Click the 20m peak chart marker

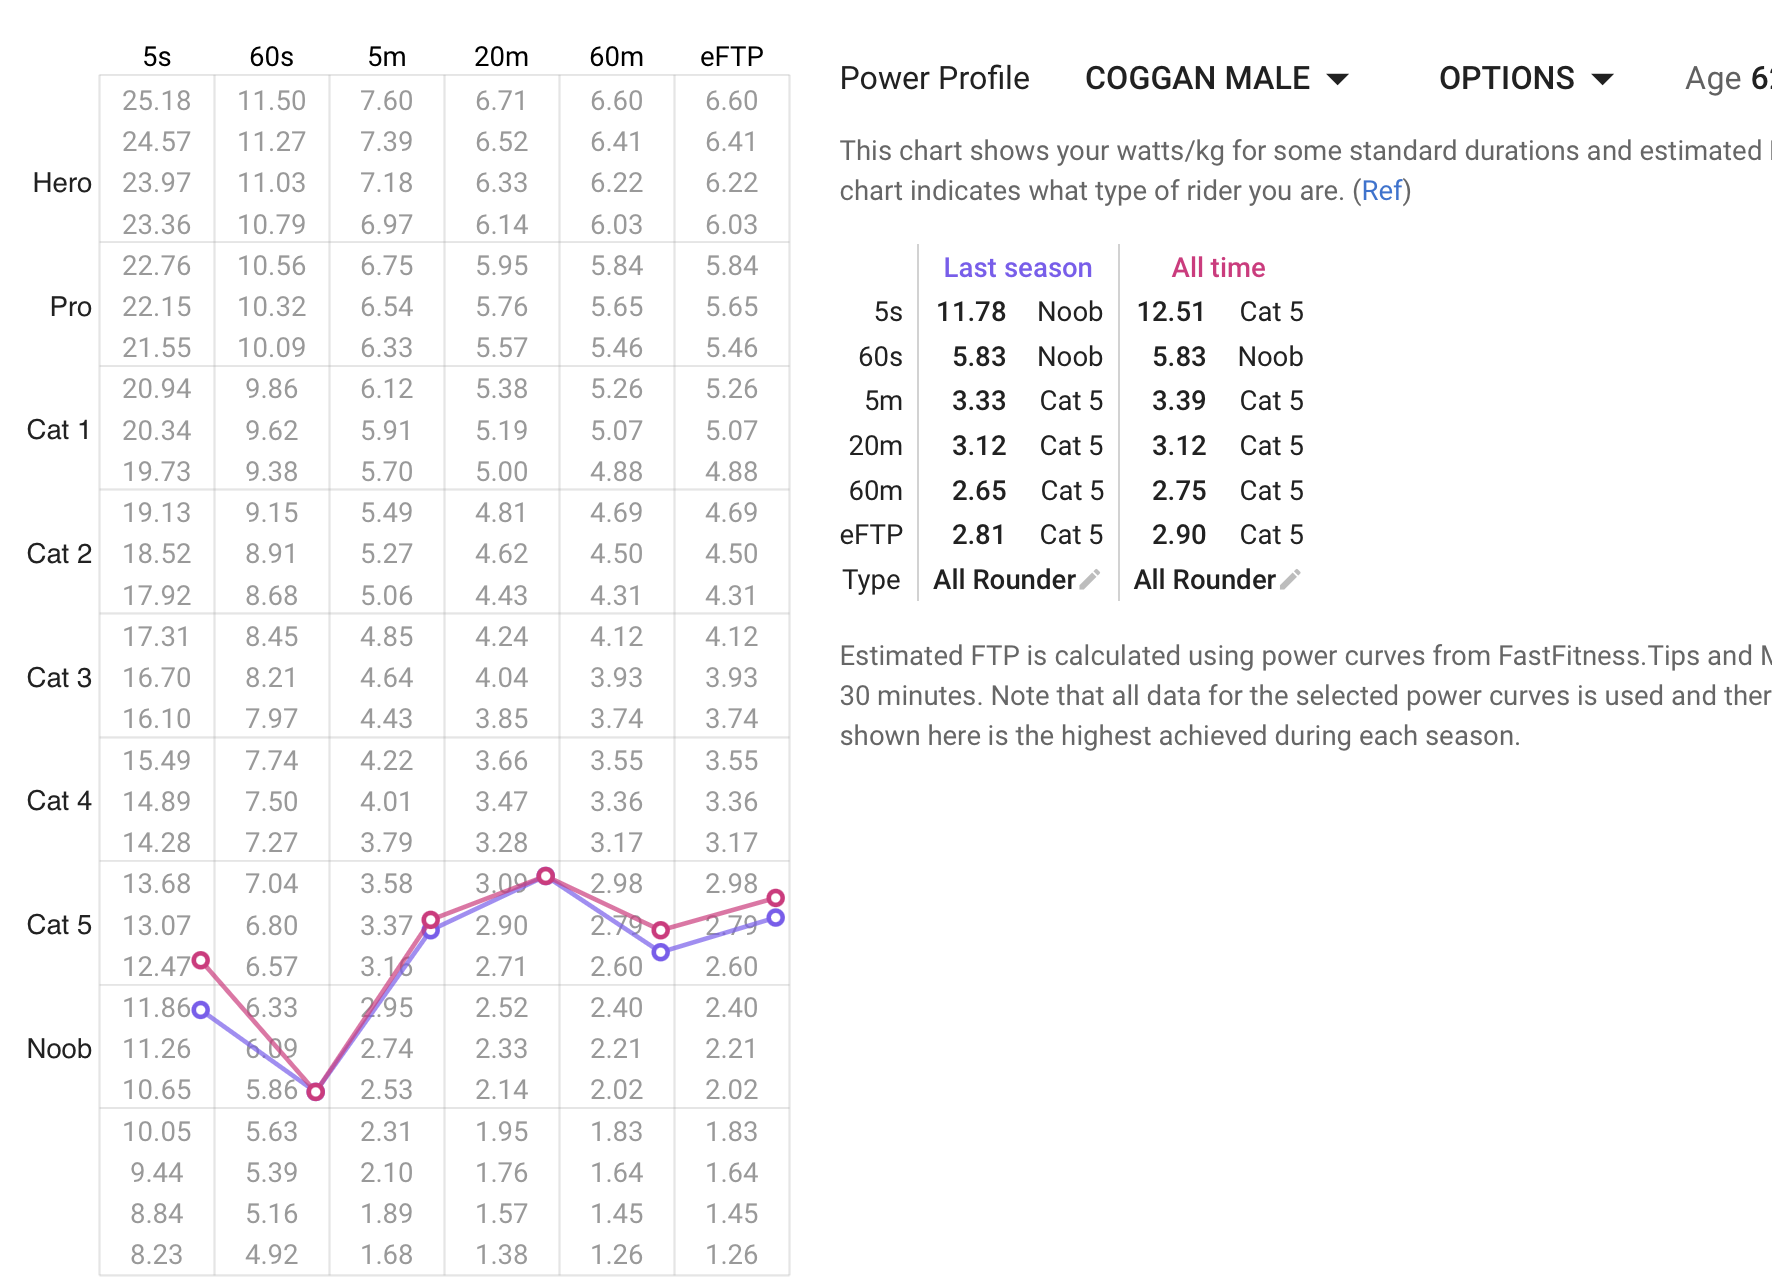pyautogui.click(x=546, y=876)
